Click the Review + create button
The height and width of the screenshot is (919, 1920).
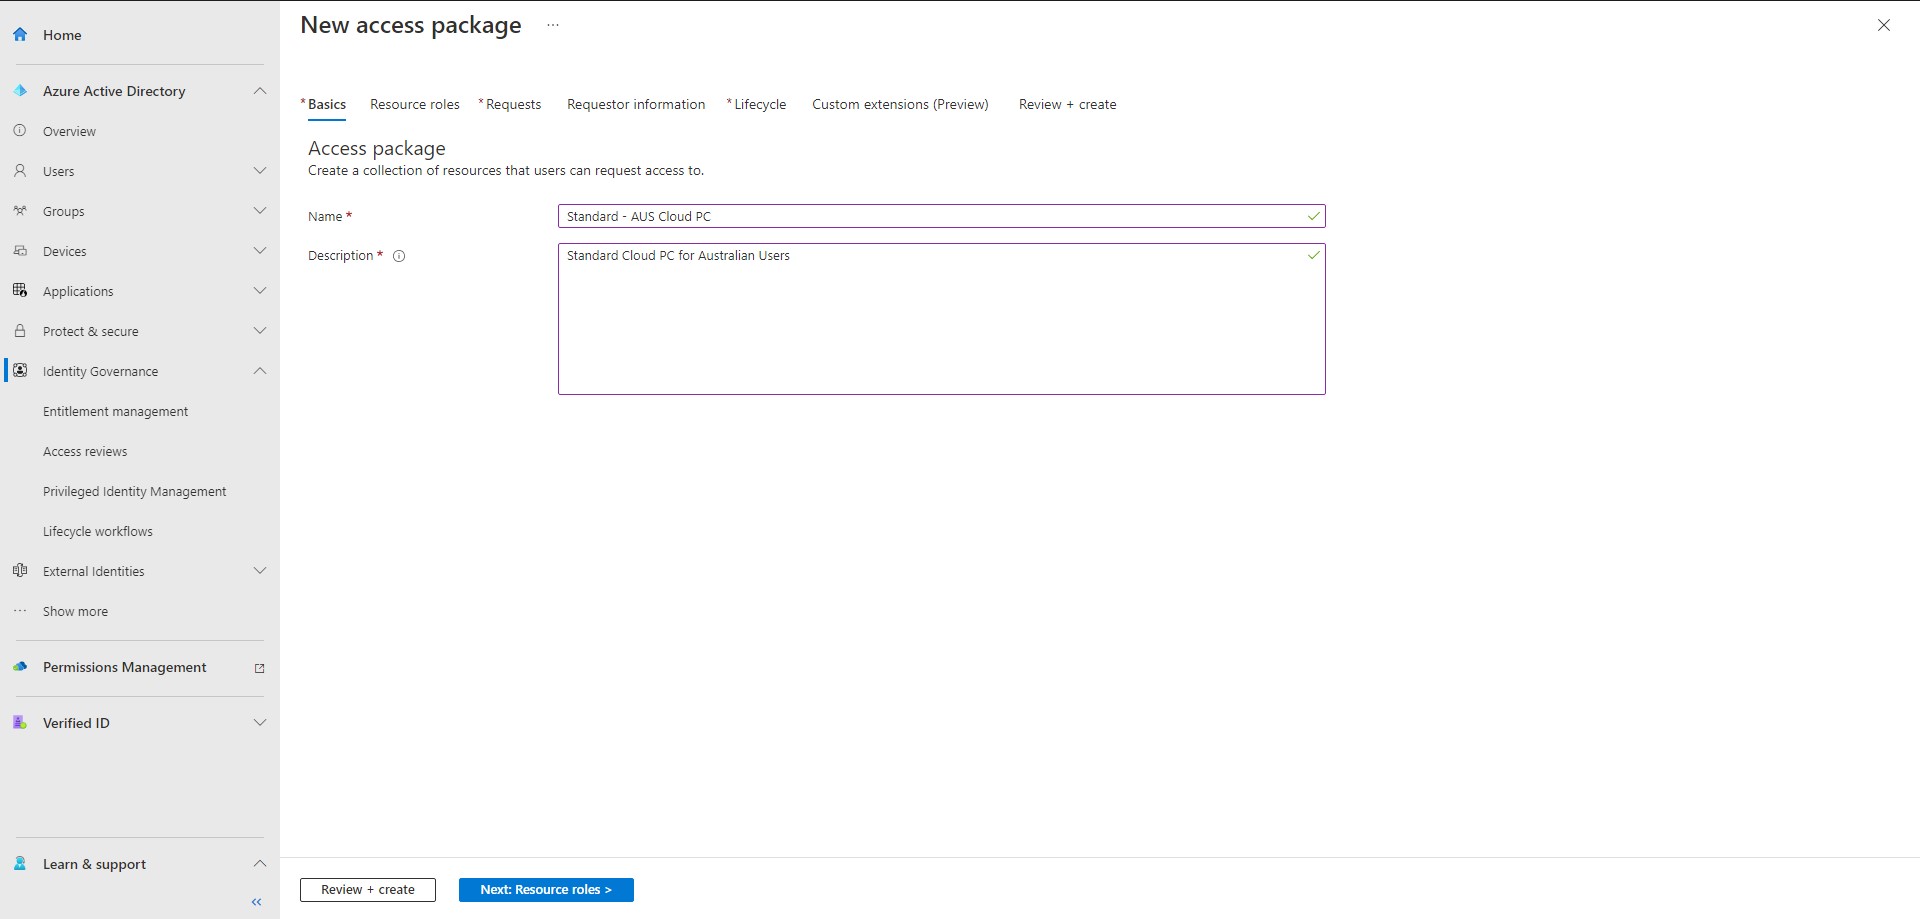(x=367, y=889)
